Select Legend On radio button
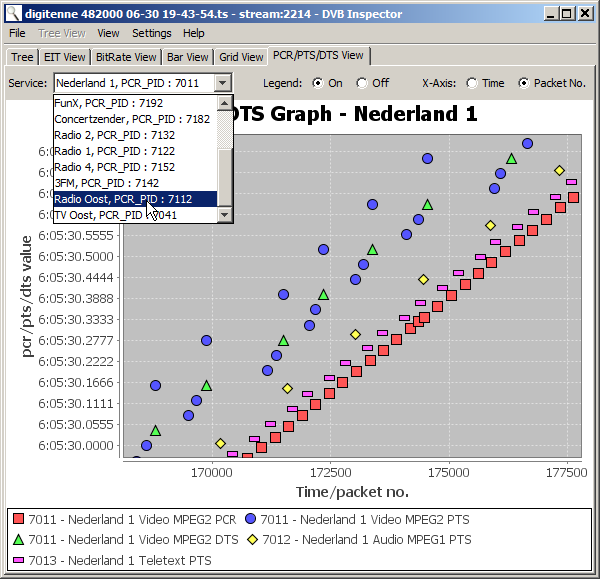This screenshot has width=600, height=579. 318,83
